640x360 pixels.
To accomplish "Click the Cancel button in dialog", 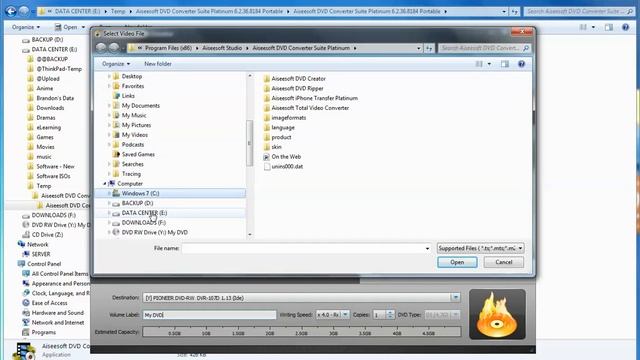I will coord(504,262).
